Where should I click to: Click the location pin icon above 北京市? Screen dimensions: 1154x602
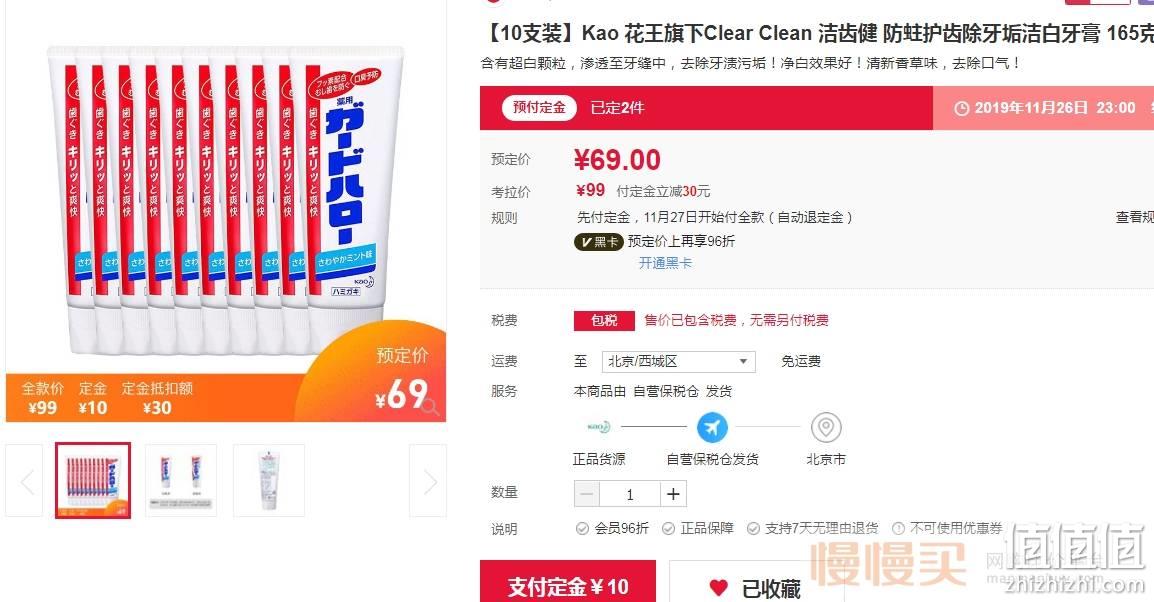pyautogui.click(x=826, y=427)
